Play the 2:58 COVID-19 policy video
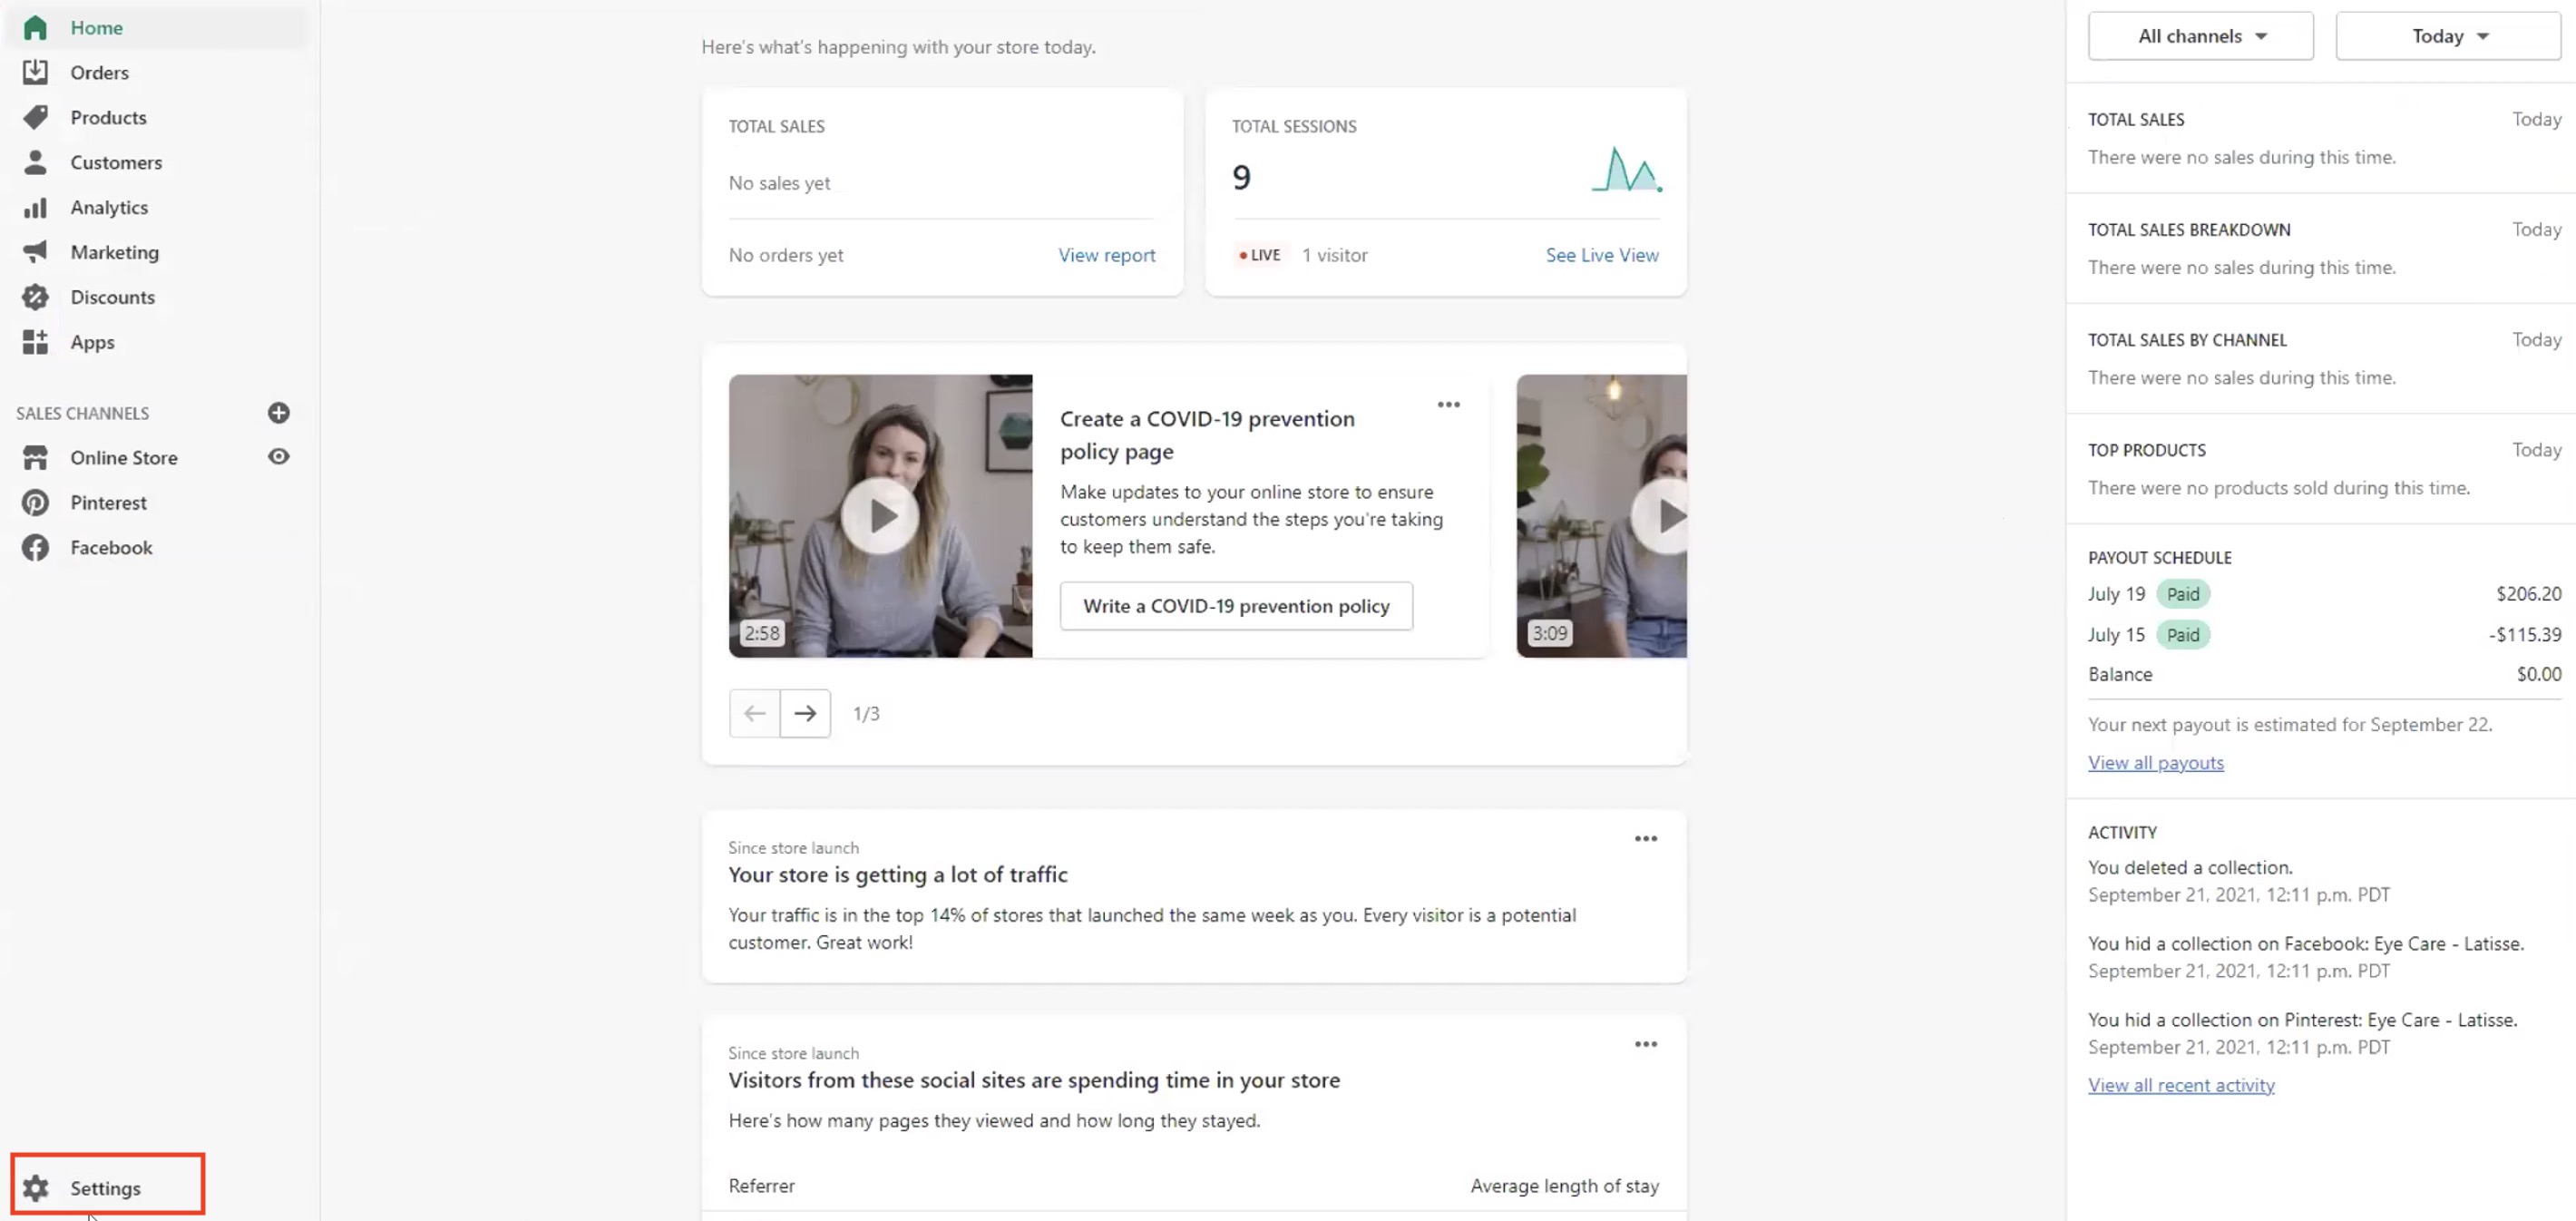This screenshot has height=1221, width=2576. pyautogui.click(x=879, y=515)
